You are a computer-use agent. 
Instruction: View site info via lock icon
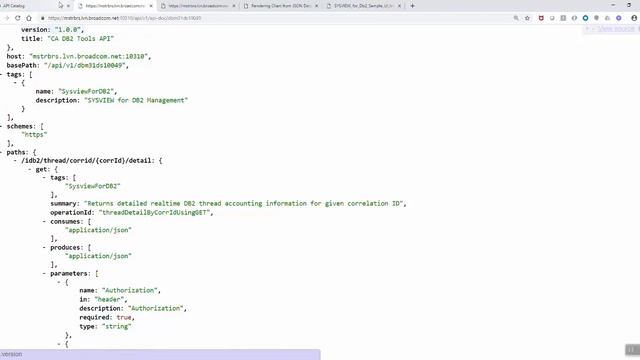pos(42,18)
